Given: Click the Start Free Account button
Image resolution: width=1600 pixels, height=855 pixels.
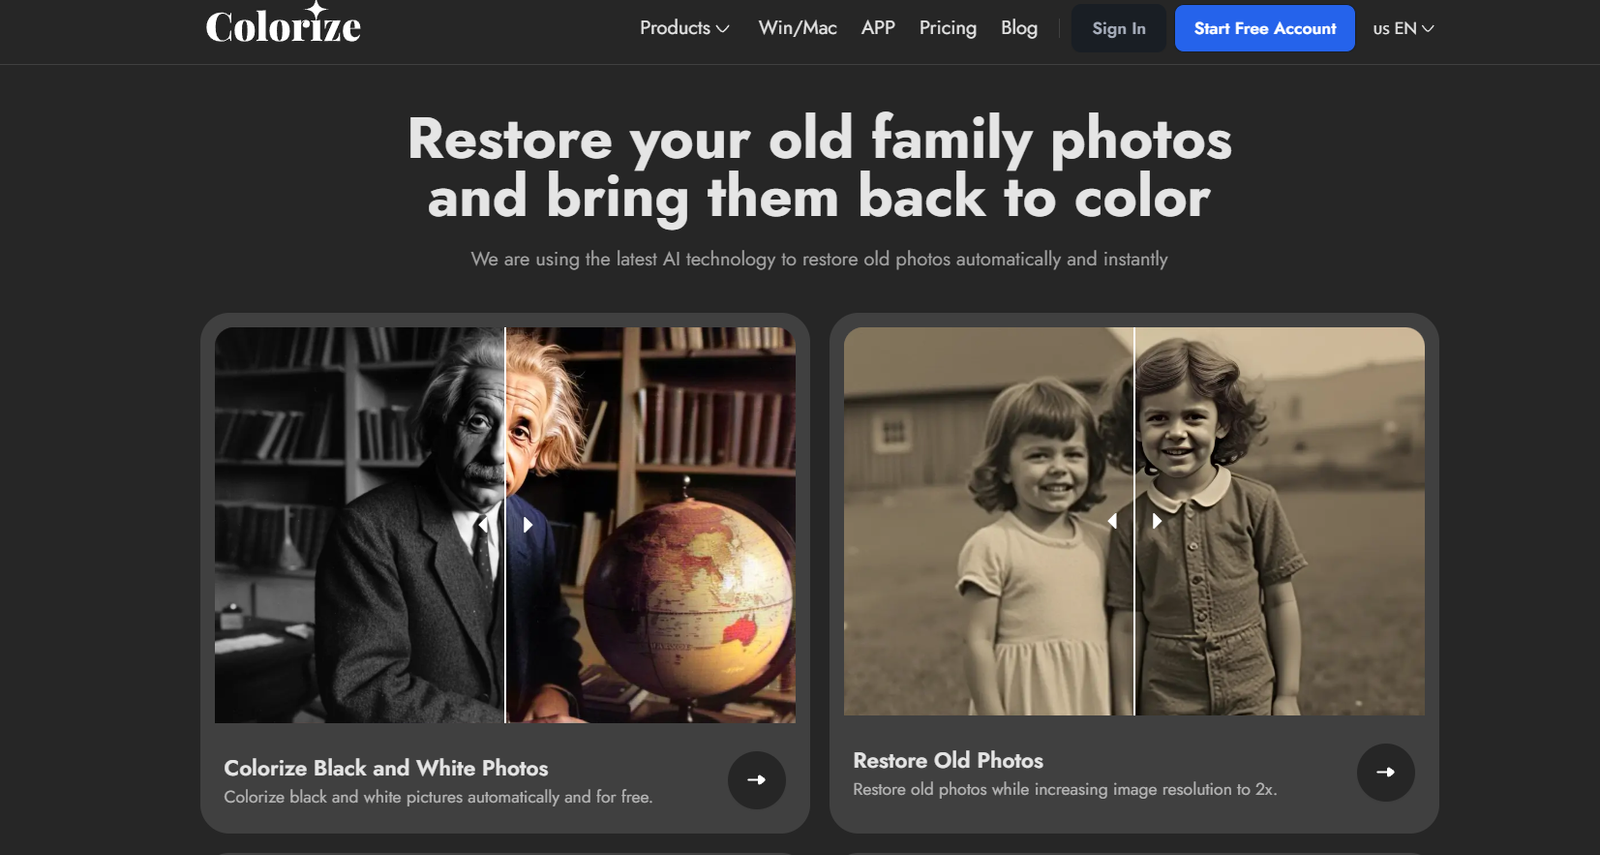Looking at the screenshot, I should (x=1265, y=28).
